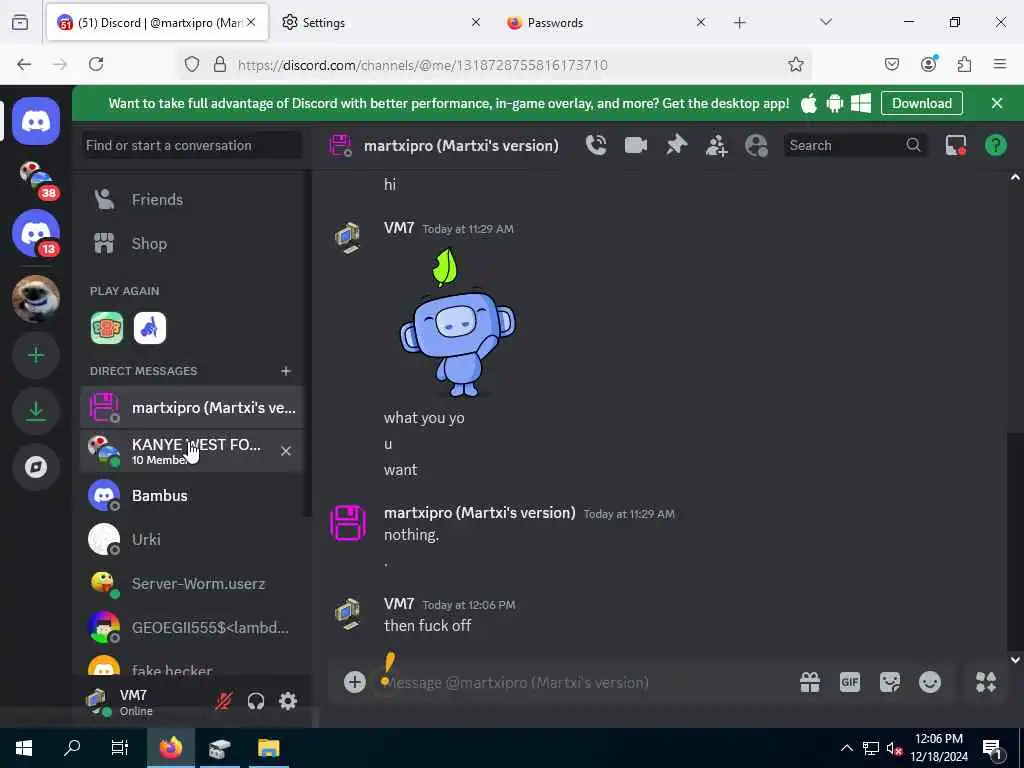
Task: Open emoji picker
Action: 929,682
